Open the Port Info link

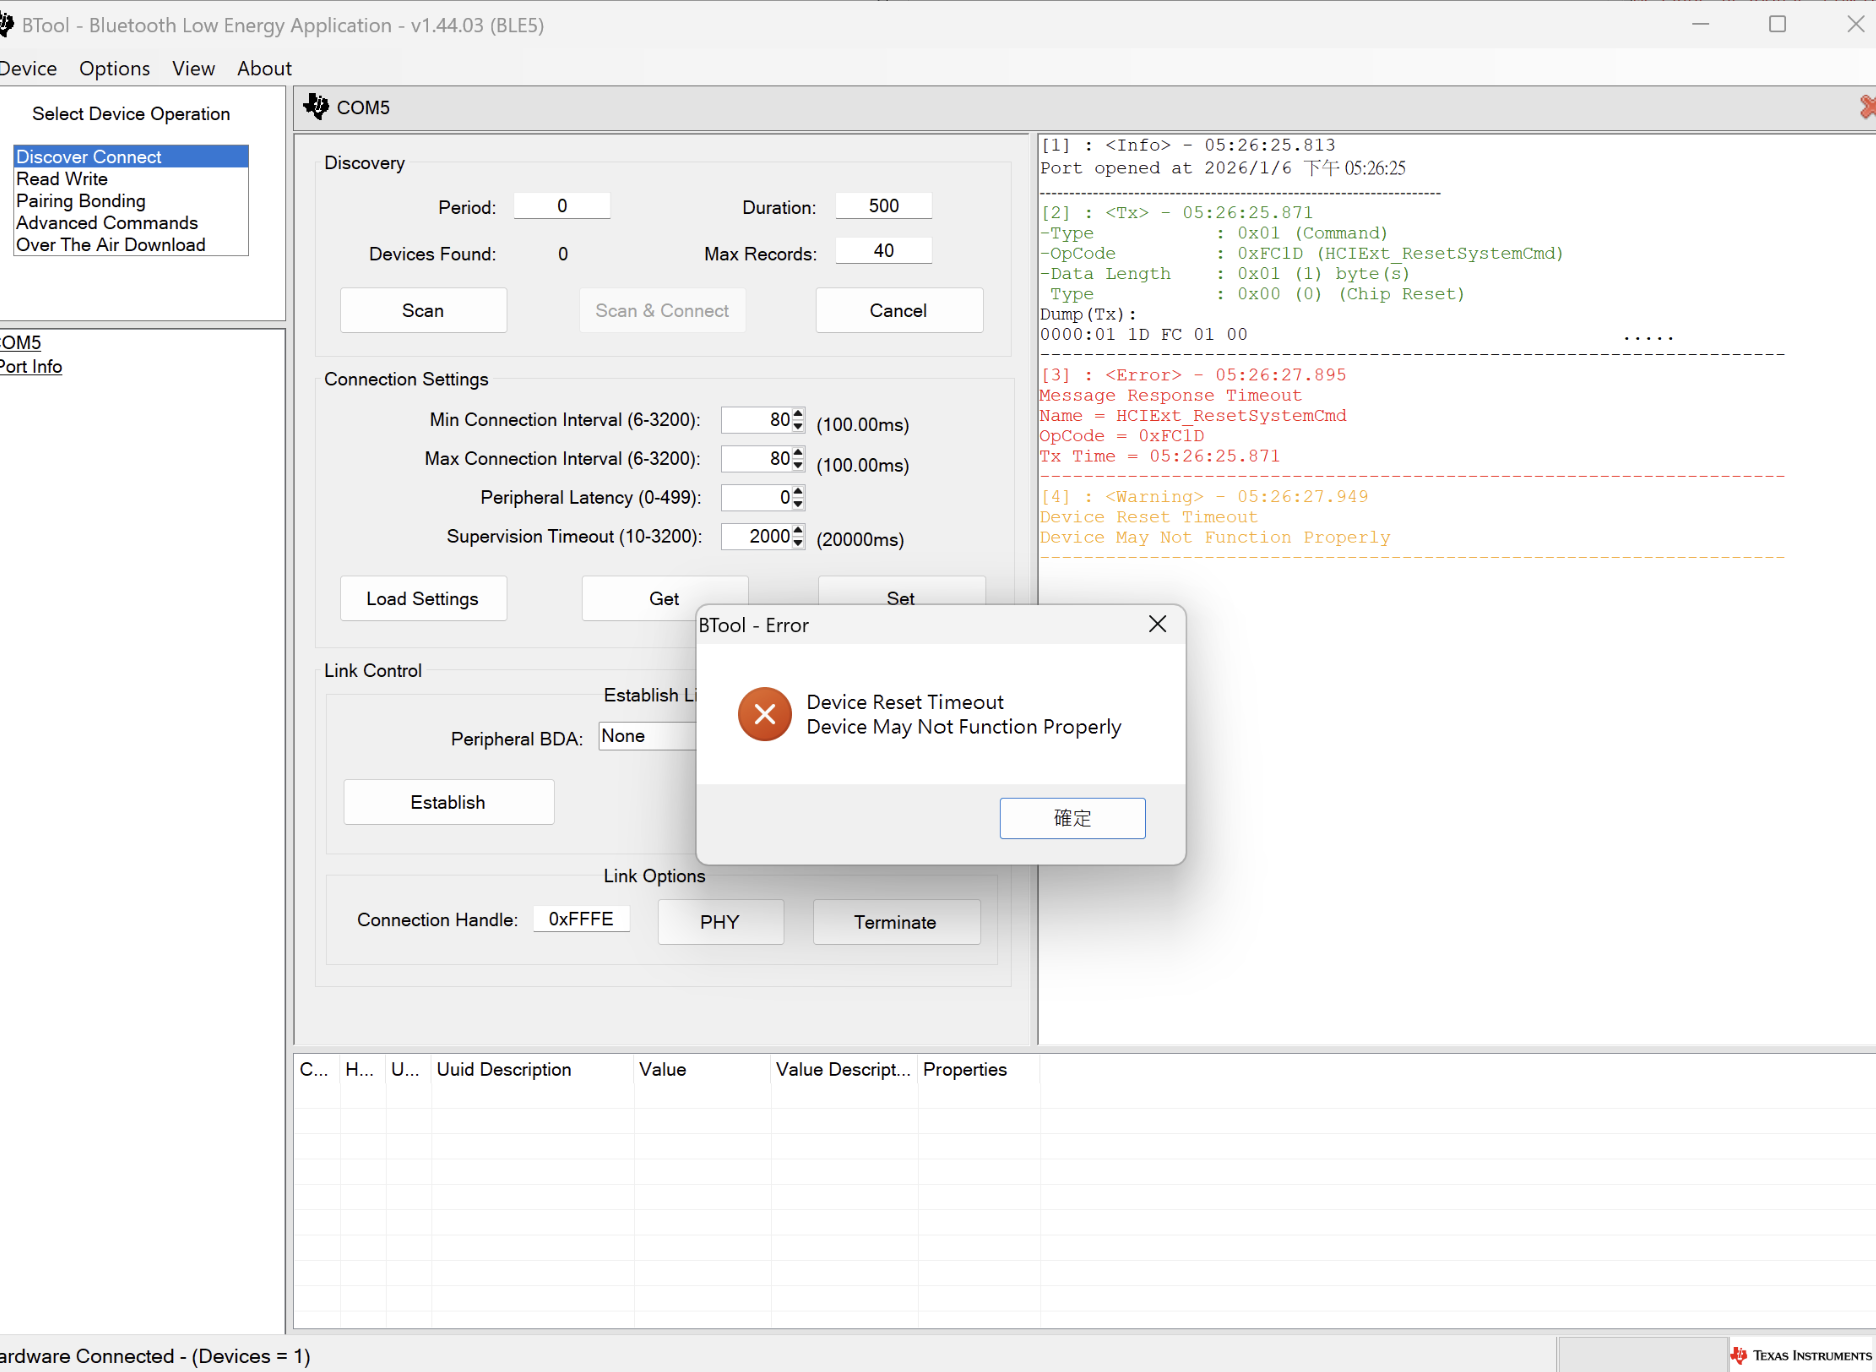(31, 367)
